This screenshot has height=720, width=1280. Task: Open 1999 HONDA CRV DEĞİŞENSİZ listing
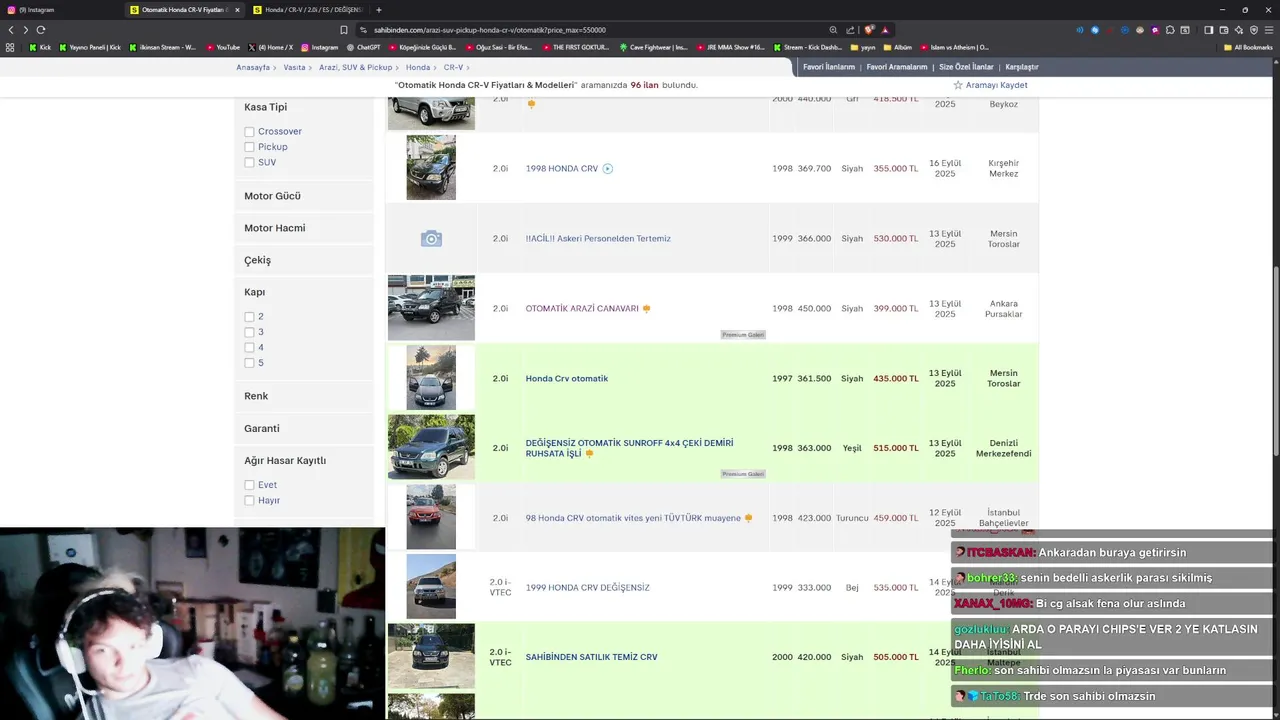588,588
